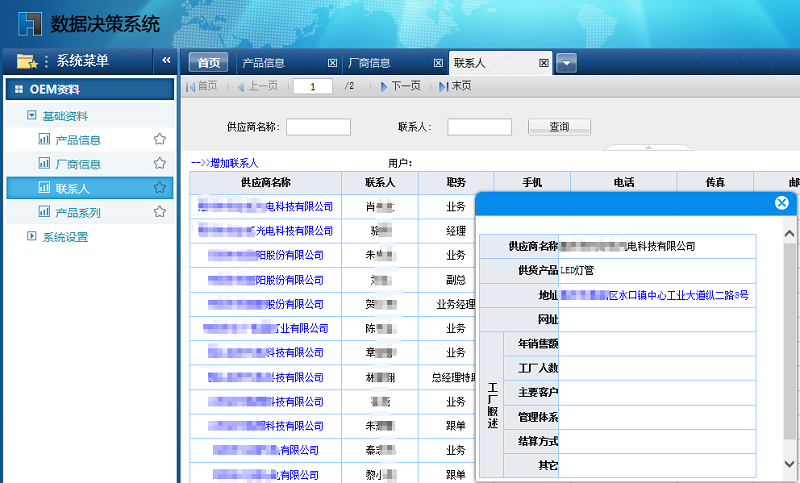Expand the 系统设置 tree node
The height and width of the screenshot is (483, 800).
click(32, 236)
